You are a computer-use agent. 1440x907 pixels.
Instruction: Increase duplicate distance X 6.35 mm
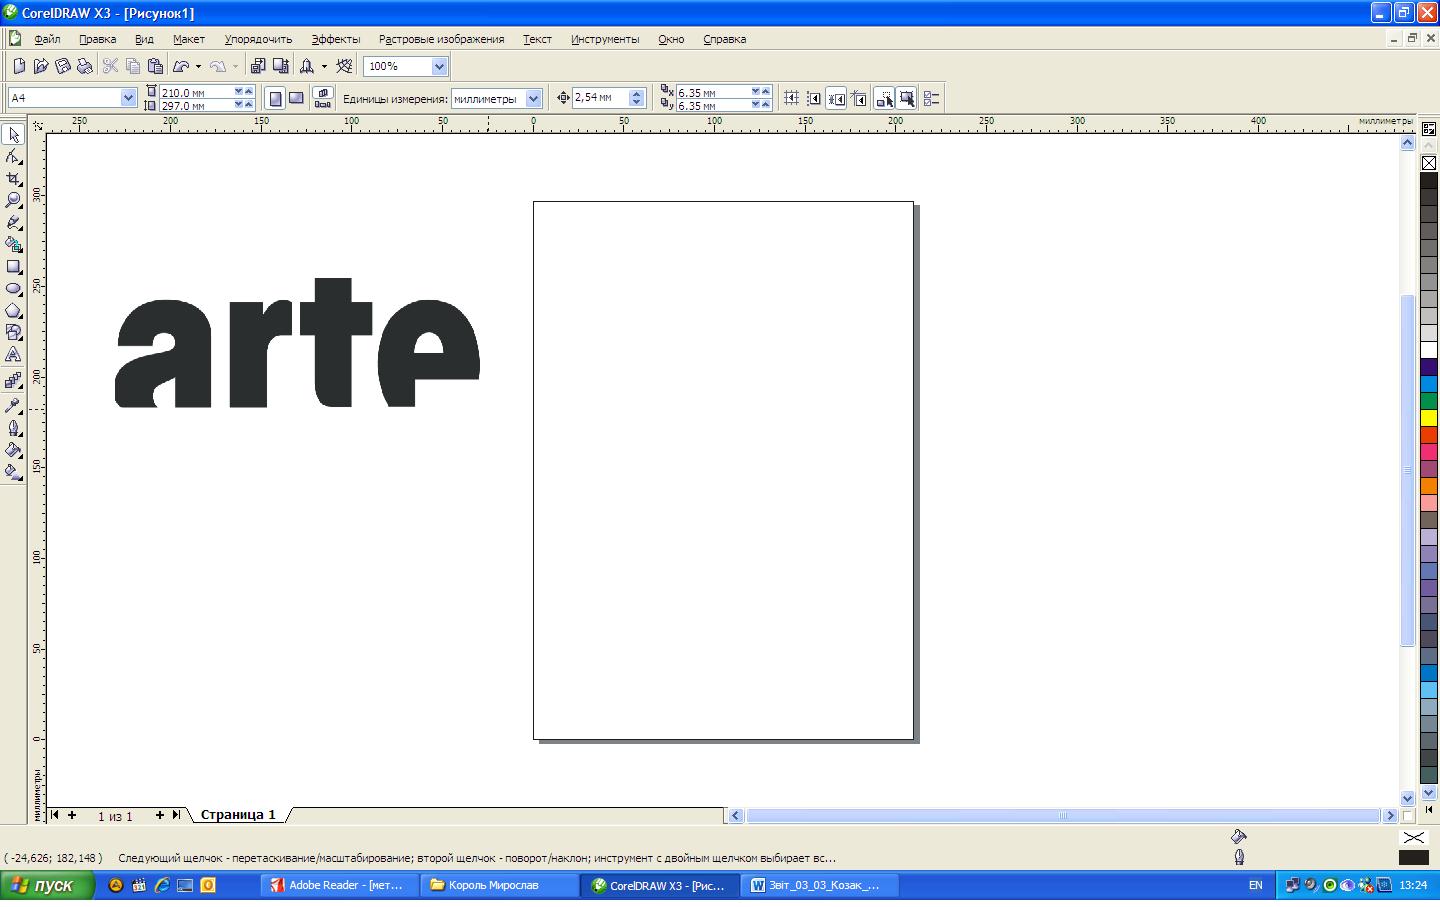[x=766, y=92]
